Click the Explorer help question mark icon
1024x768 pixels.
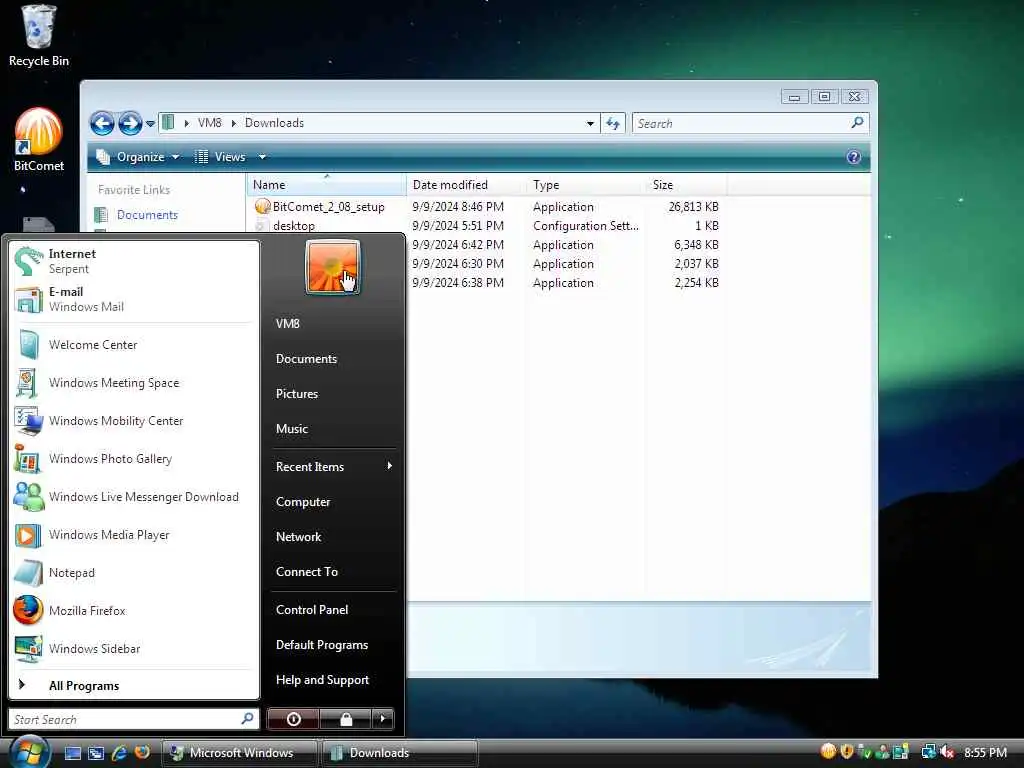click(854, 157)
